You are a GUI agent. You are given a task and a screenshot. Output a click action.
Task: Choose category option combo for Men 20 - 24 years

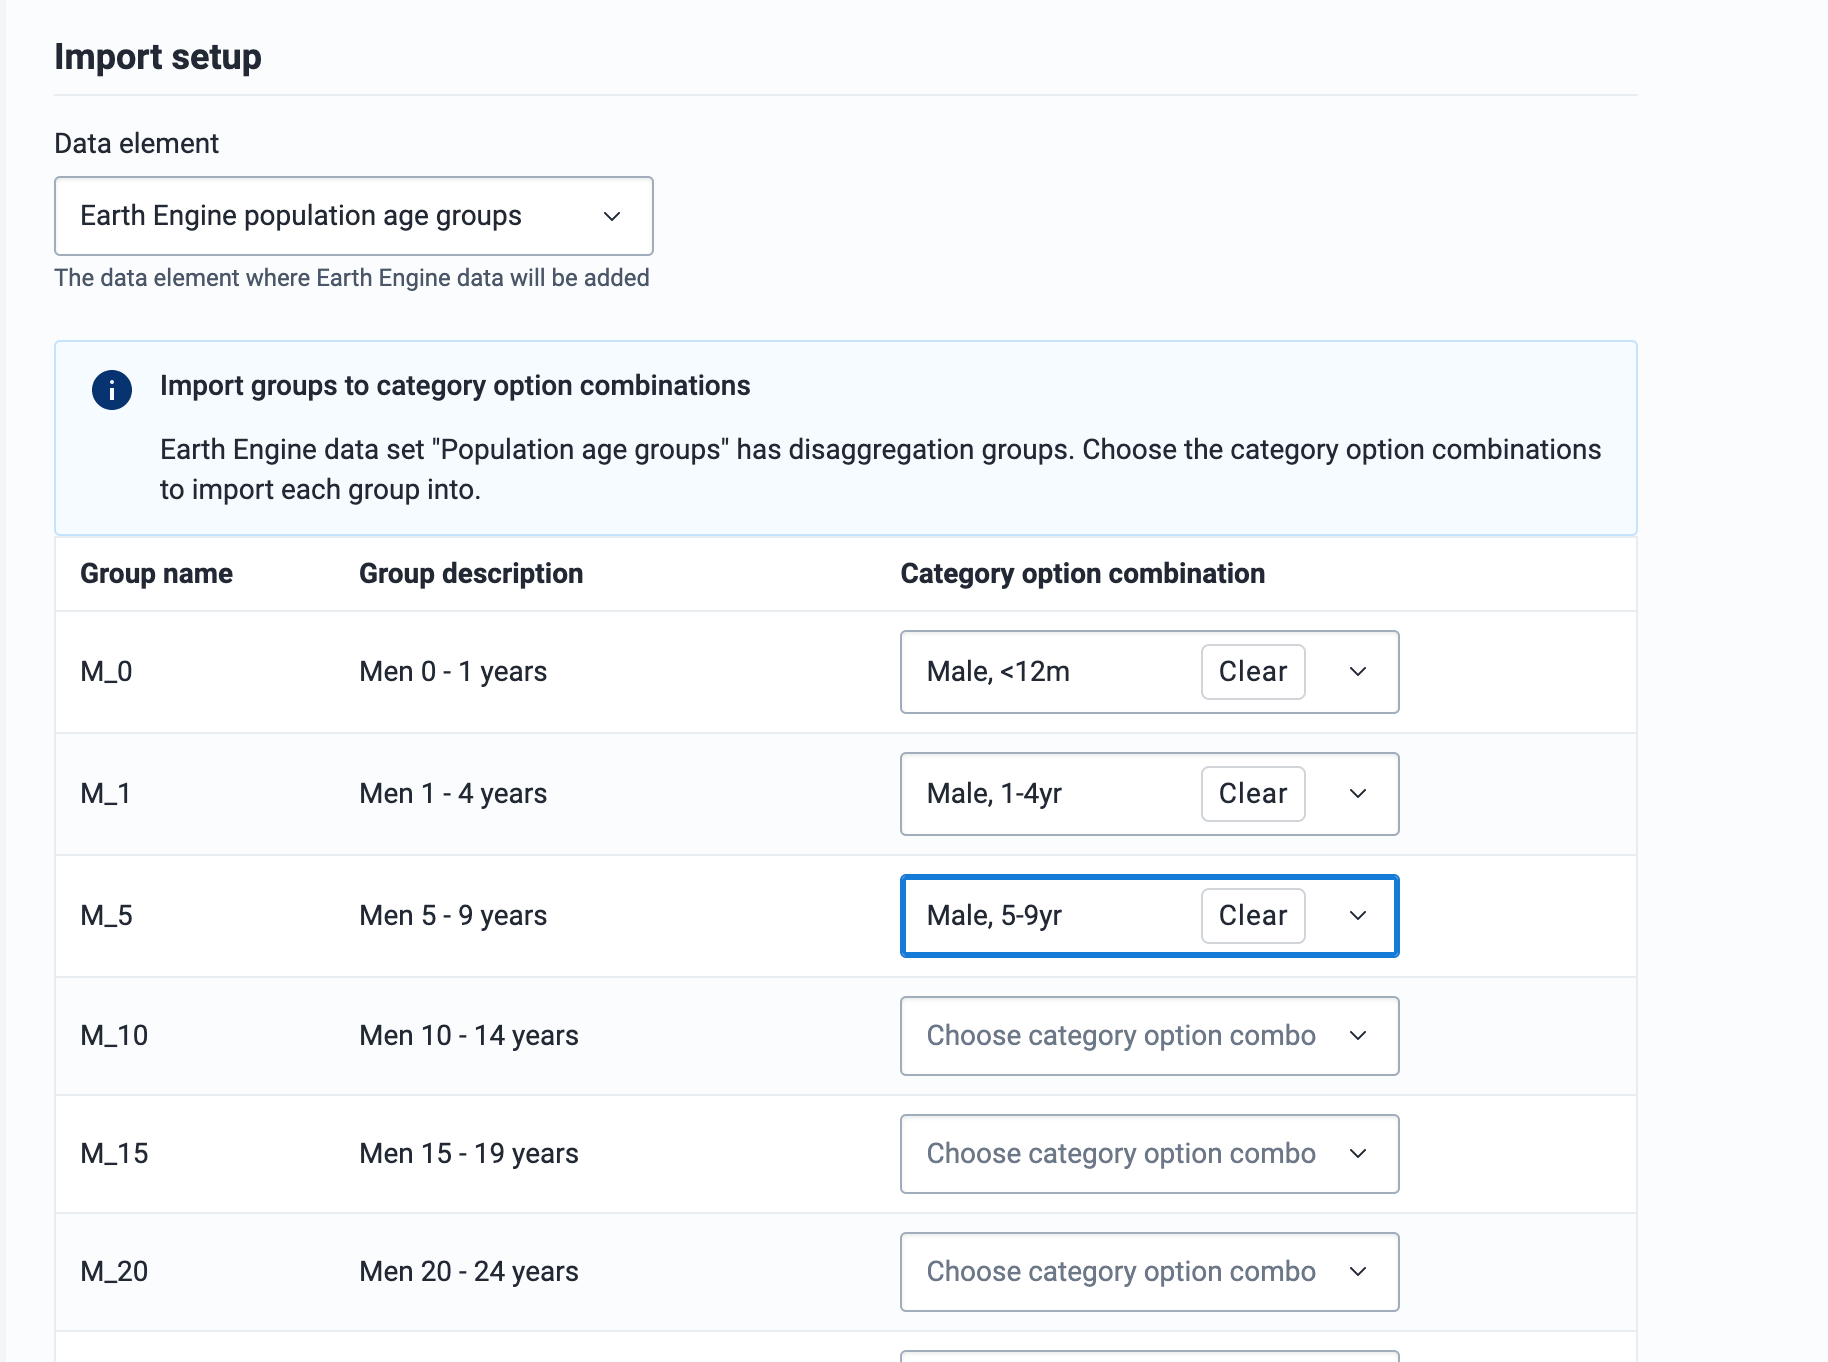click(1120, 1272)
